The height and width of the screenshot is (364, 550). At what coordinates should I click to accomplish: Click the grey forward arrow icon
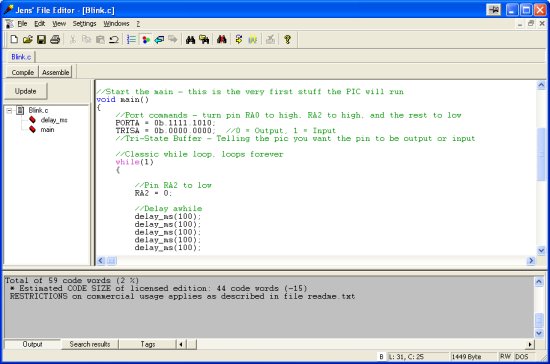(x=173, y=39)
